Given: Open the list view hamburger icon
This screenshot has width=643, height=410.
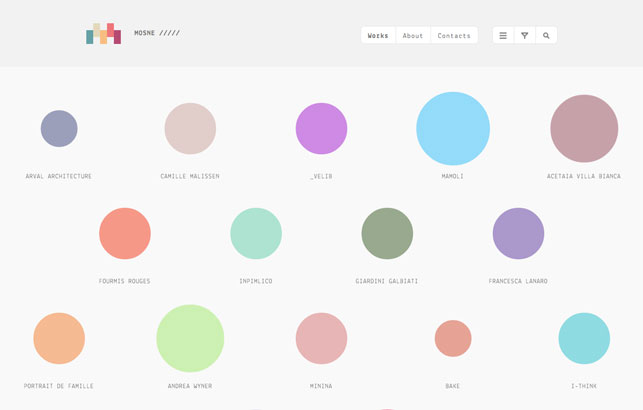Looking at the screenshot, I should 503,35.
